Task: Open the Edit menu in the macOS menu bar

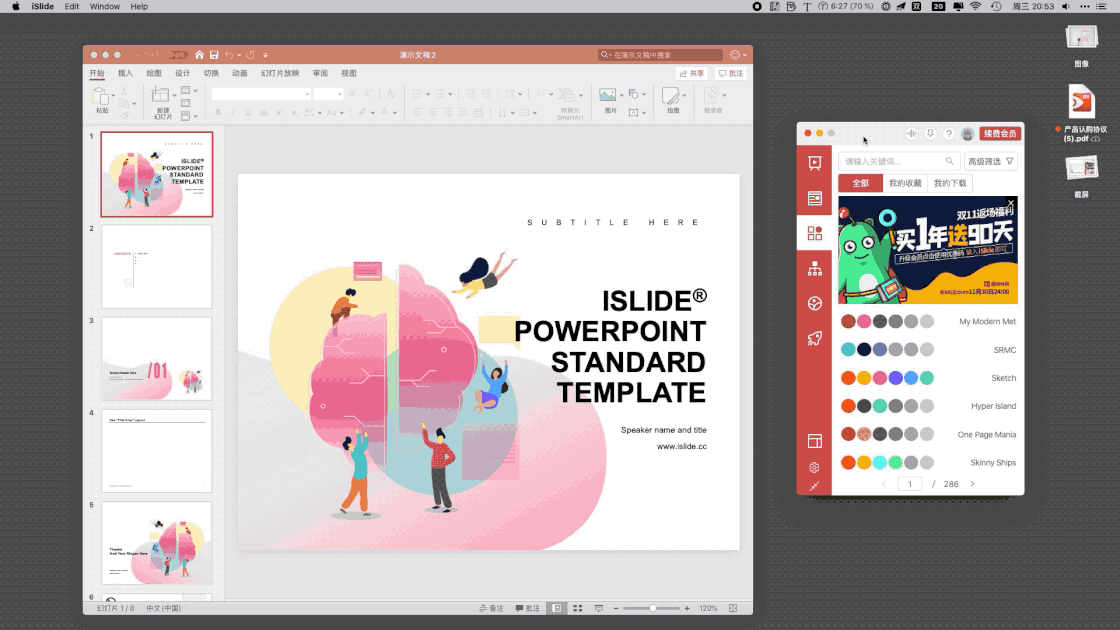Action: (x=71, y=6)
